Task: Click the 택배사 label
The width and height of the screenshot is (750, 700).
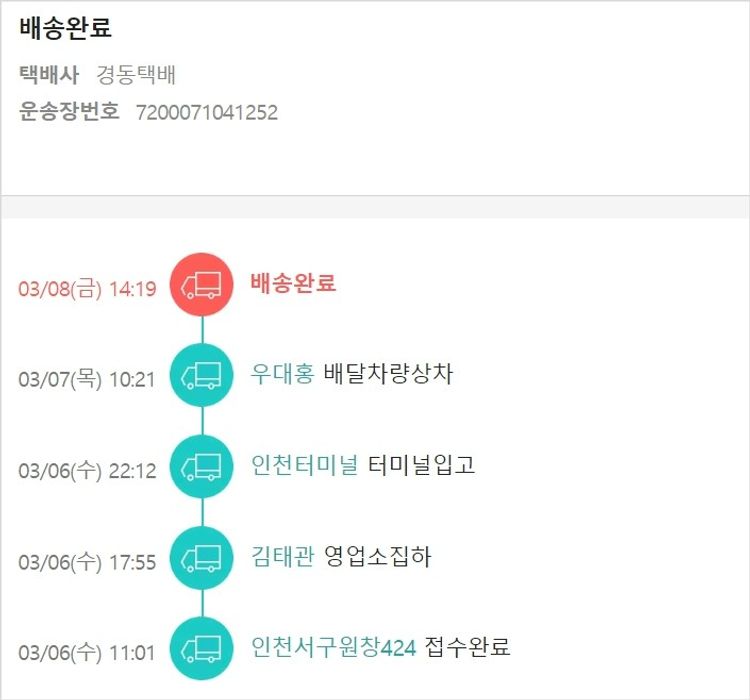Action: [x=48, y=75]
